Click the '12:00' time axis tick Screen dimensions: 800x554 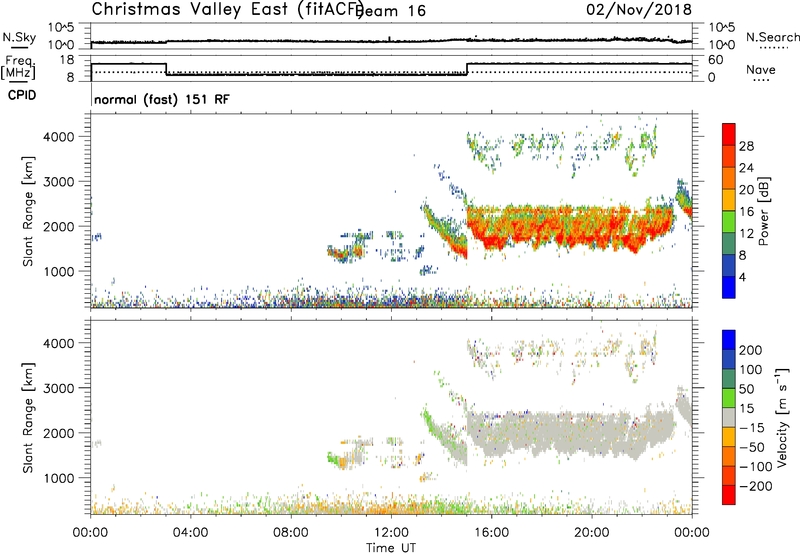(x=391, y=533)
